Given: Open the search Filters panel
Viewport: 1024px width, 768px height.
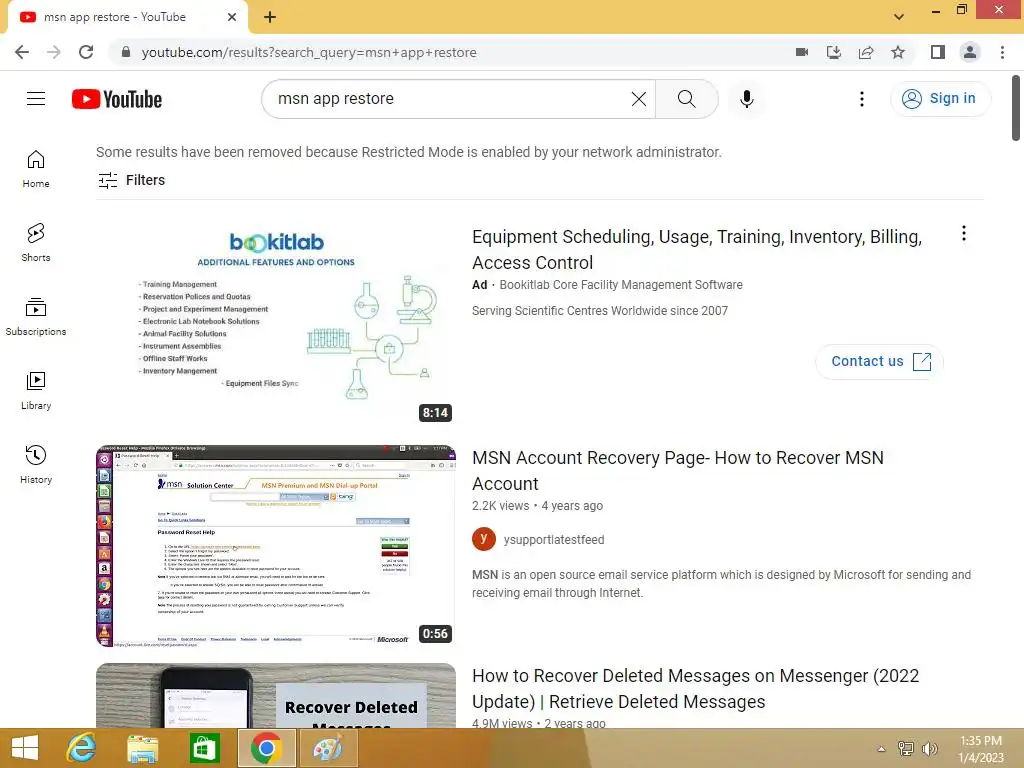Looking at the screenshot, I should tap(131, 180).
